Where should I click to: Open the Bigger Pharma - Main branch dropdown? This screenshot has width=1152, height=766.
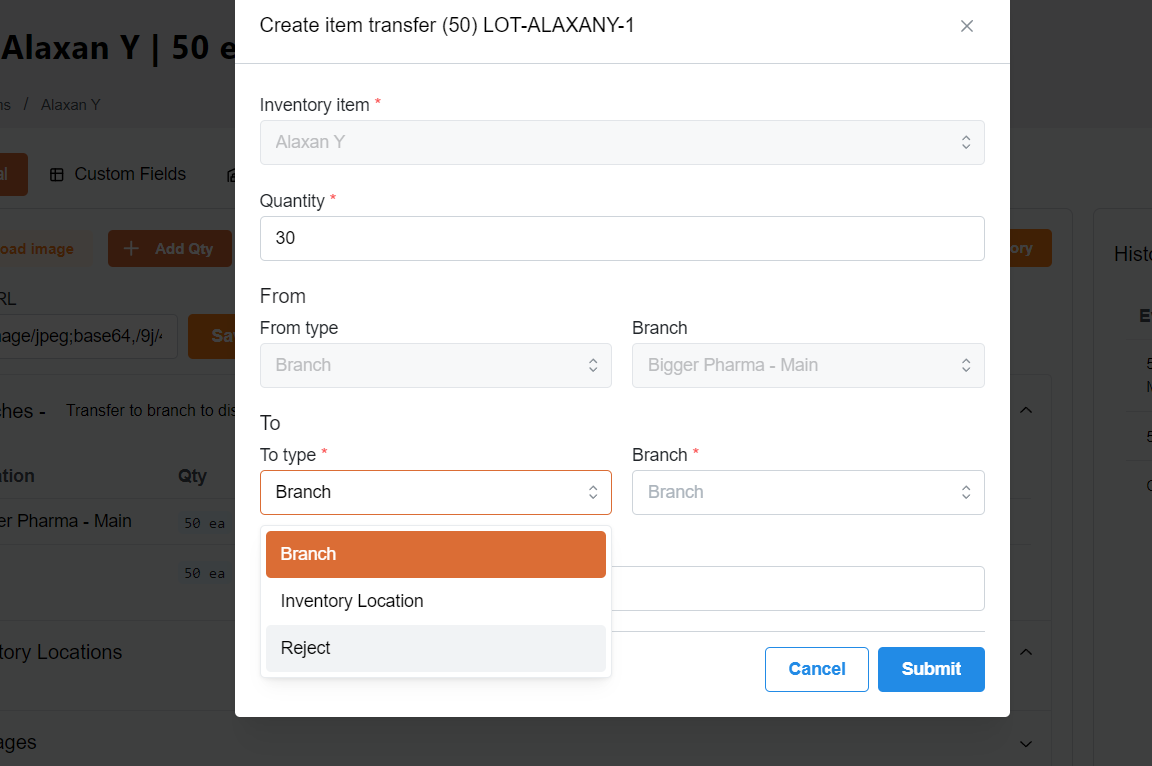pos(808,365)
